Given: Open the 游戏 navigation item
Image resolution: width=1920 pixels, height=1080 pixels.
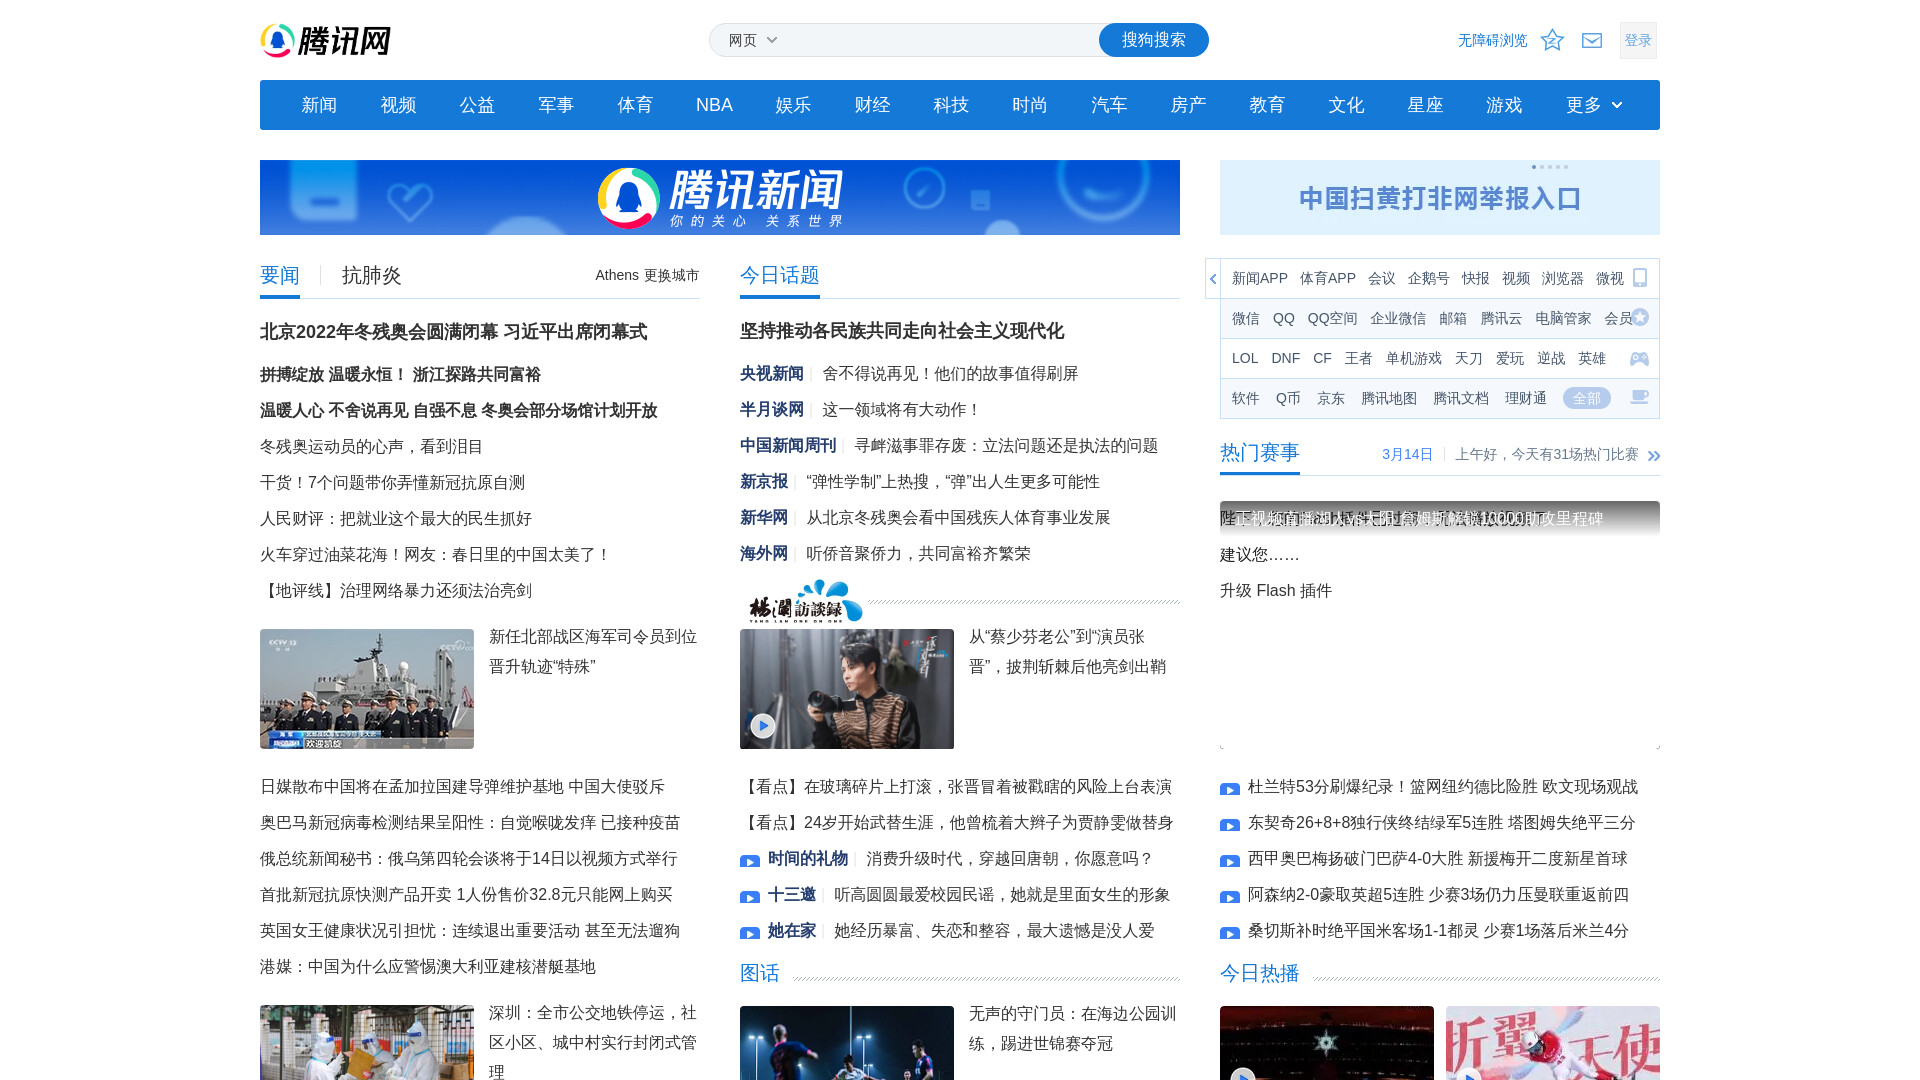Looking at the screenshot, I should 1504,105.
